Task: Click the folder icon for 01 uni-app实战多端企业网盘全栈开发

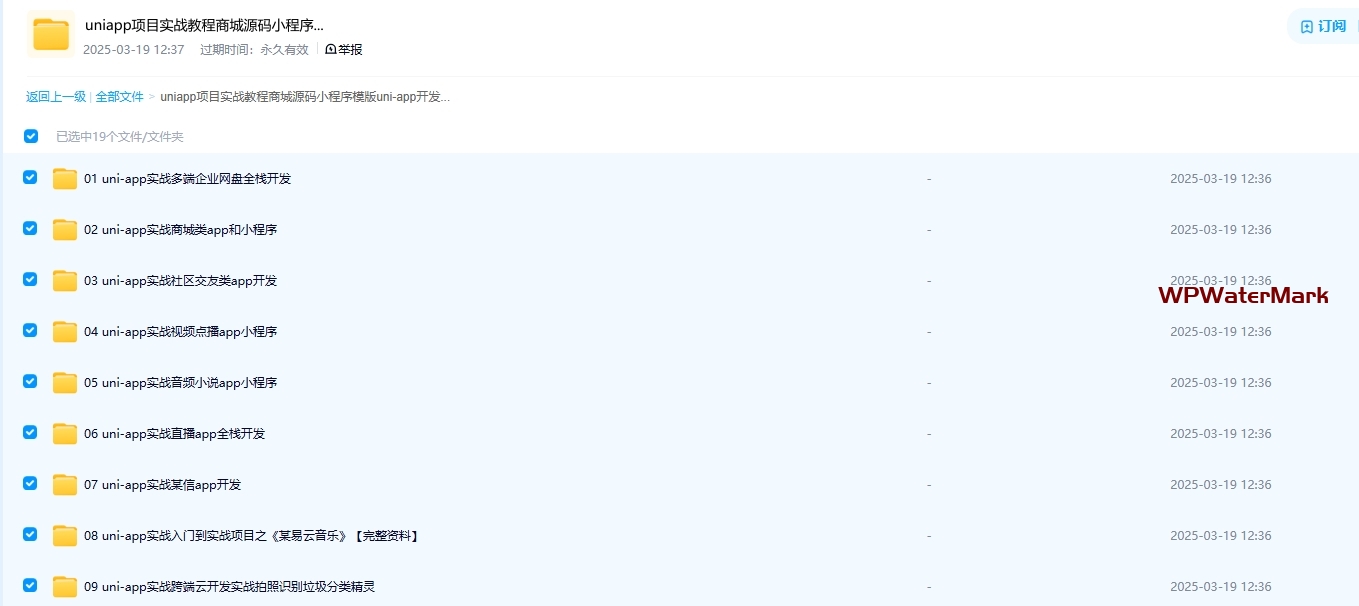Action: tap(65, 179)
